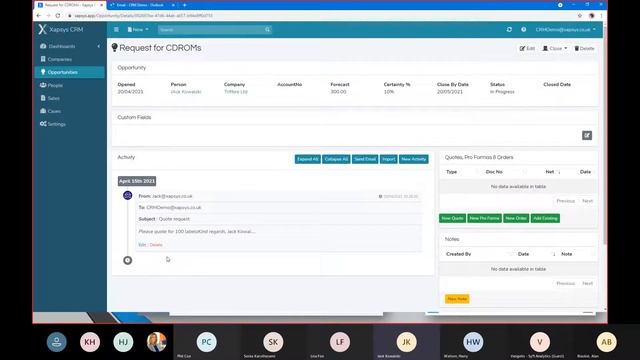Viewport: 640px width, 360px height.
Task: Click the Add Existing button
Action: [545, 218]
